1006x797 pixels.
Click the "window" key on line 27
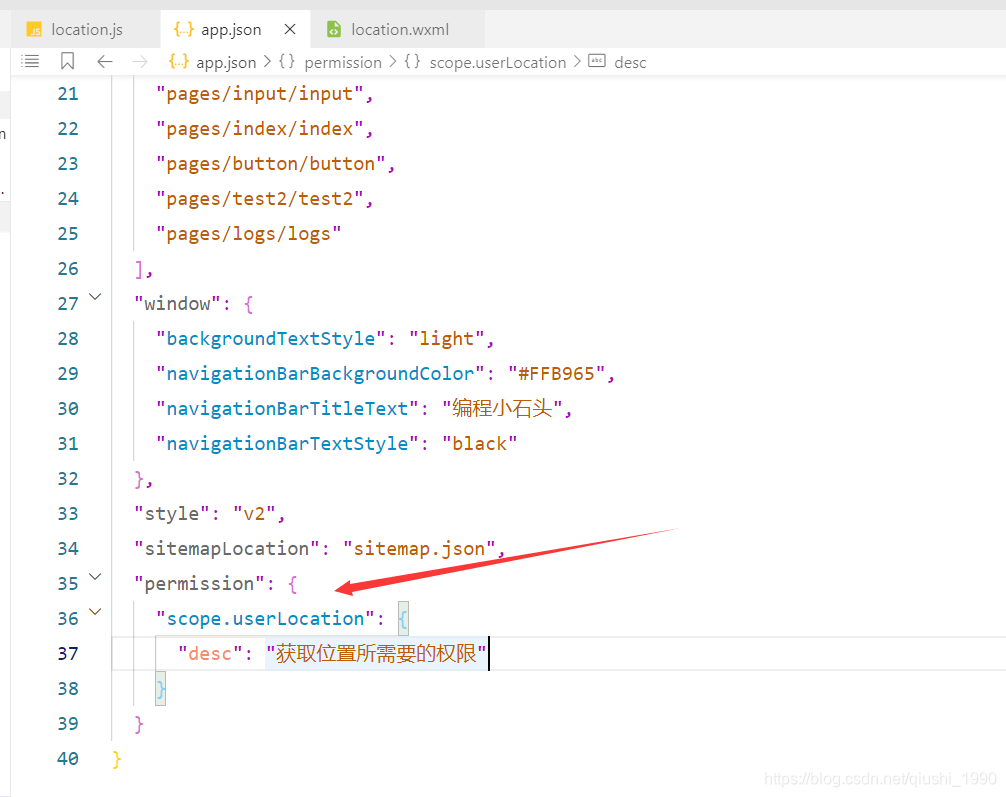pos(177,304)
